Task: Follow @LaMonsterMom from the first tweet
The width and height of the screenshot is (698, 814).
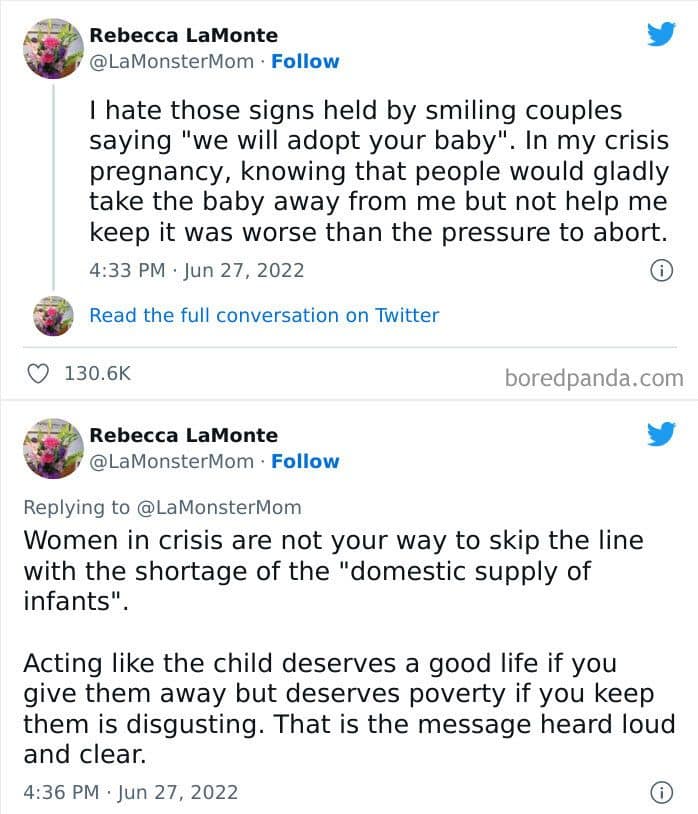Action: coord(305,61)
